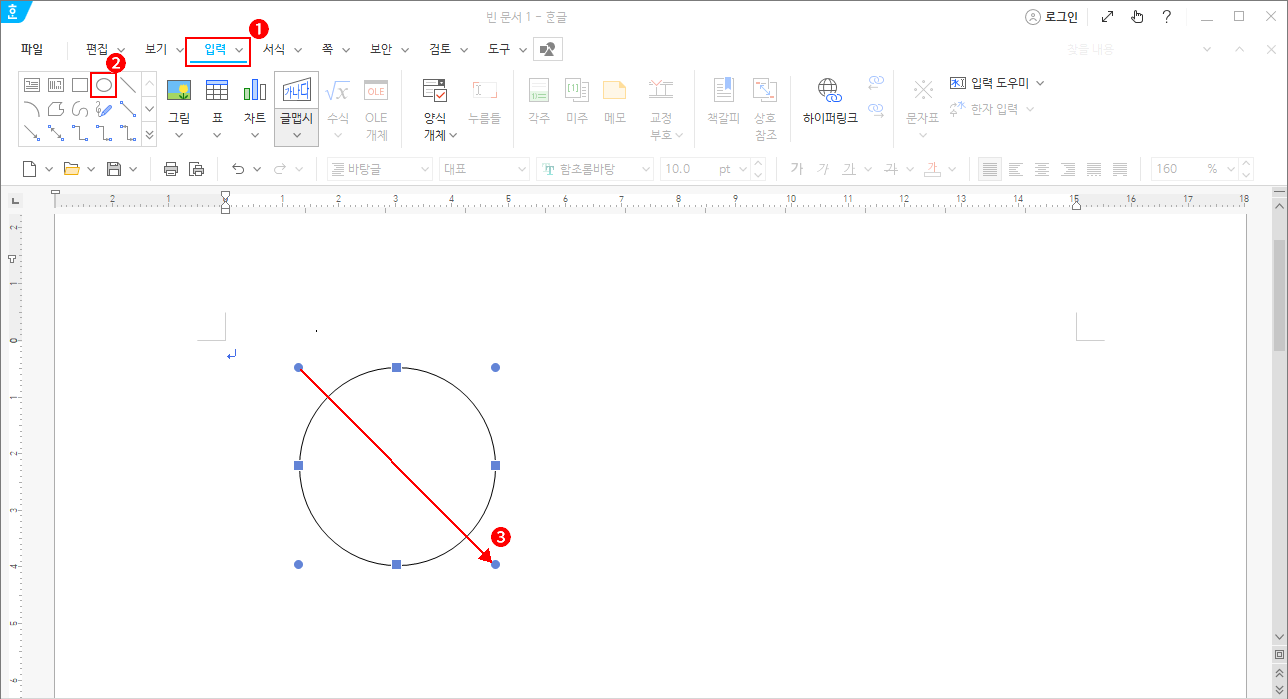Open the 검토 menu
This screenshot has width=1288, height=699.
point(439,48)
